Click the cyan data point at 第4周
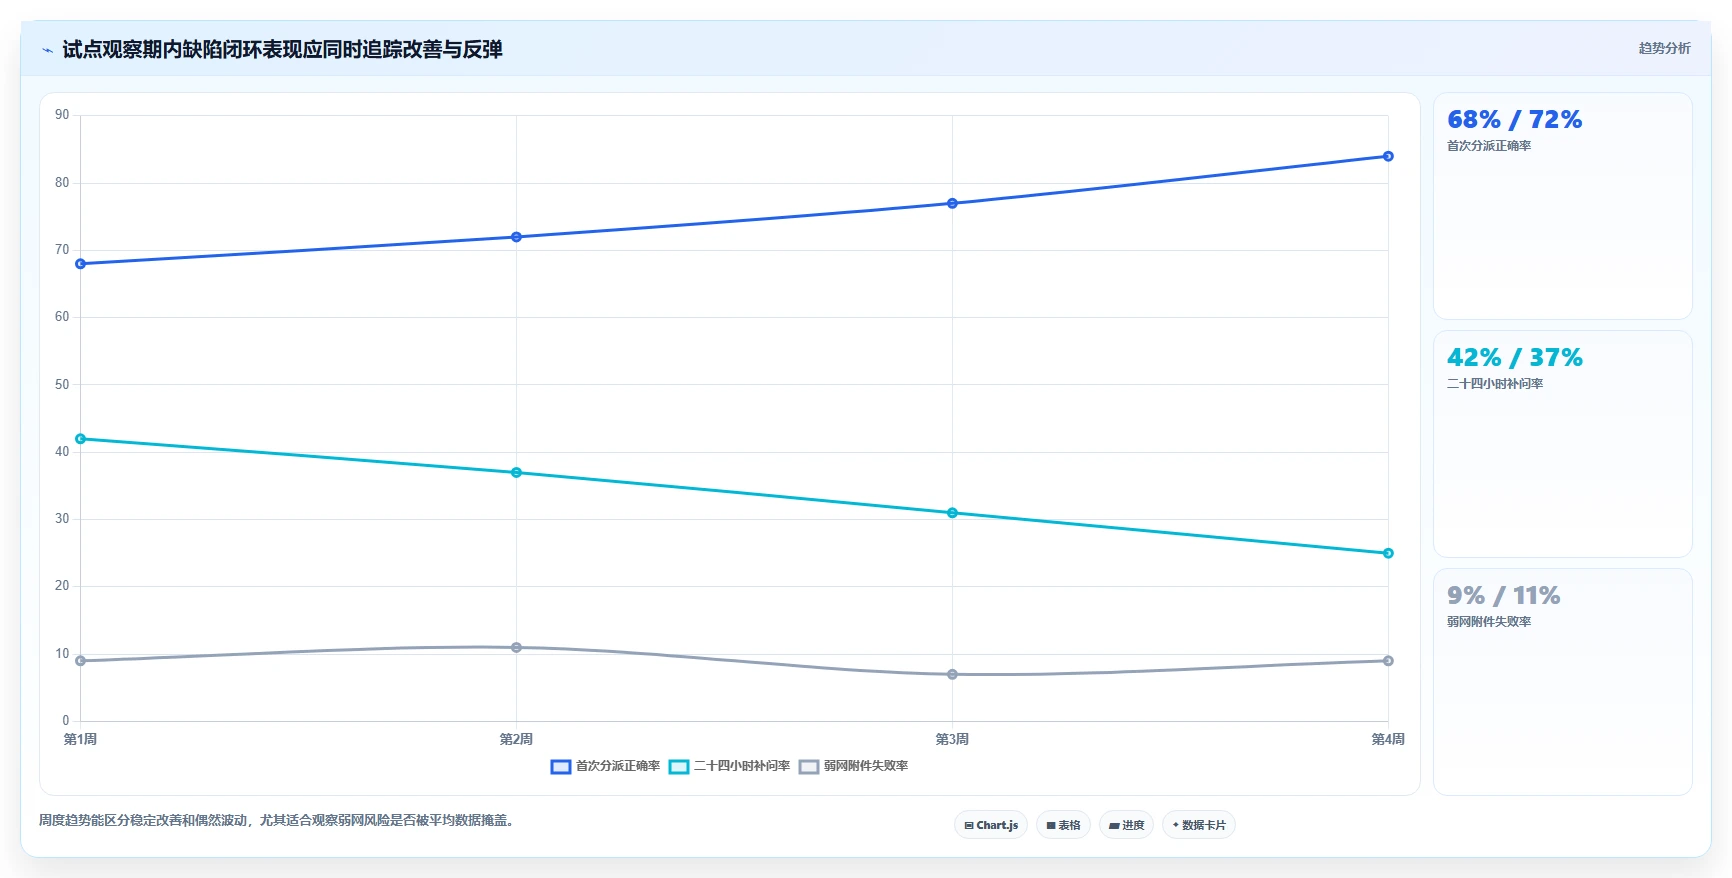 pyautogui.click(x=1388, y=553)
